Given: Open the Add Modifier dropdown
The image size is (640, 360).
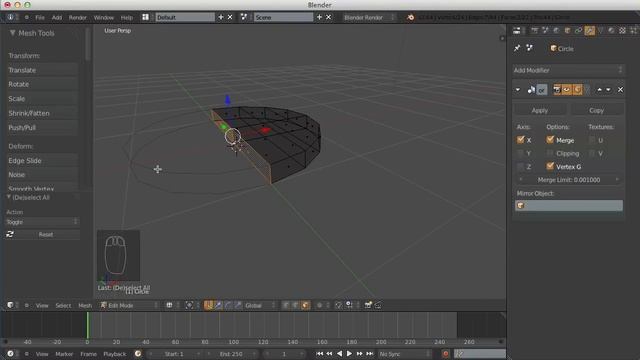Looking at the screenshot, I should pyautogui.click(x=568, y=70).
